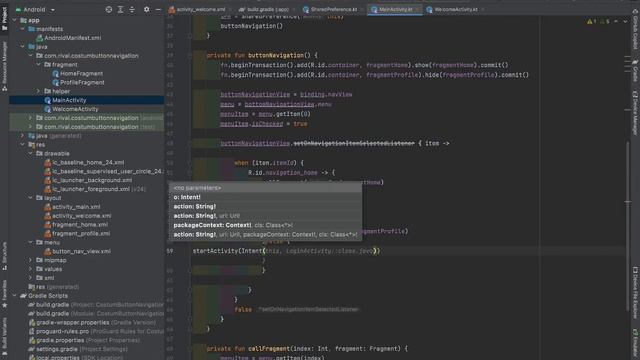Collapse the fragment package
The width and height of the screenshot is (640, 360).
point(38,64)
